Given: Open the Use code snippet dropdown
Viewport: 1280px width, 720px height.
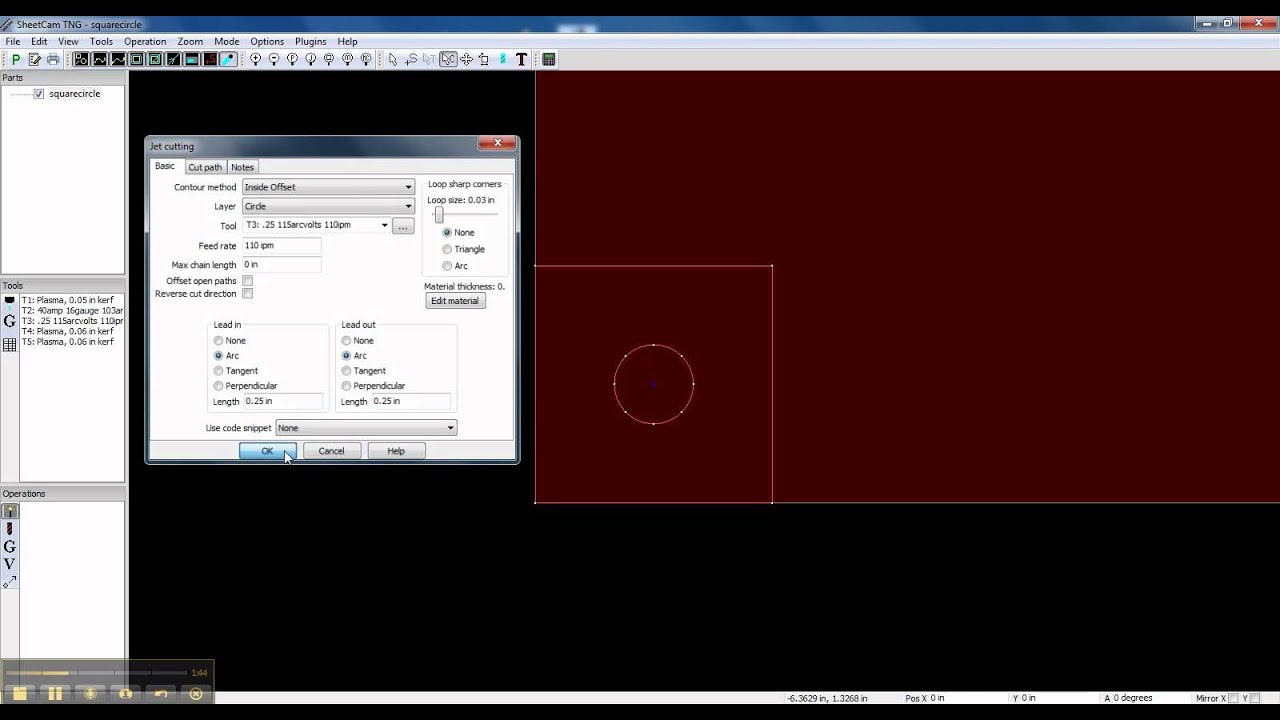Looking at the screenshot, I should coord(366,428).
